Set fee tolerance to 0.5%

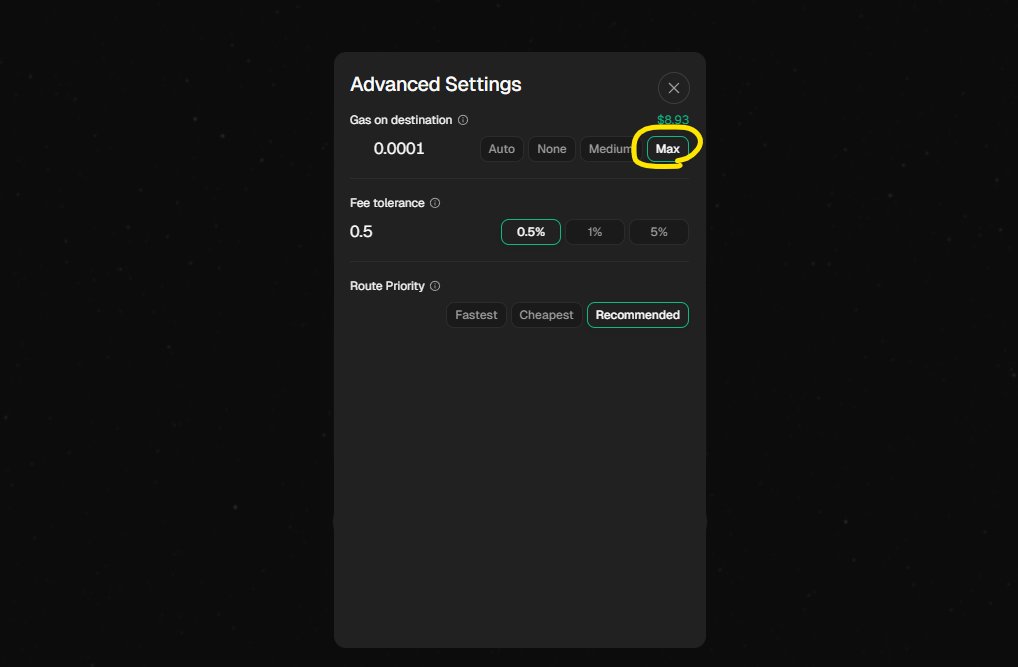click(x=530, y=232)
